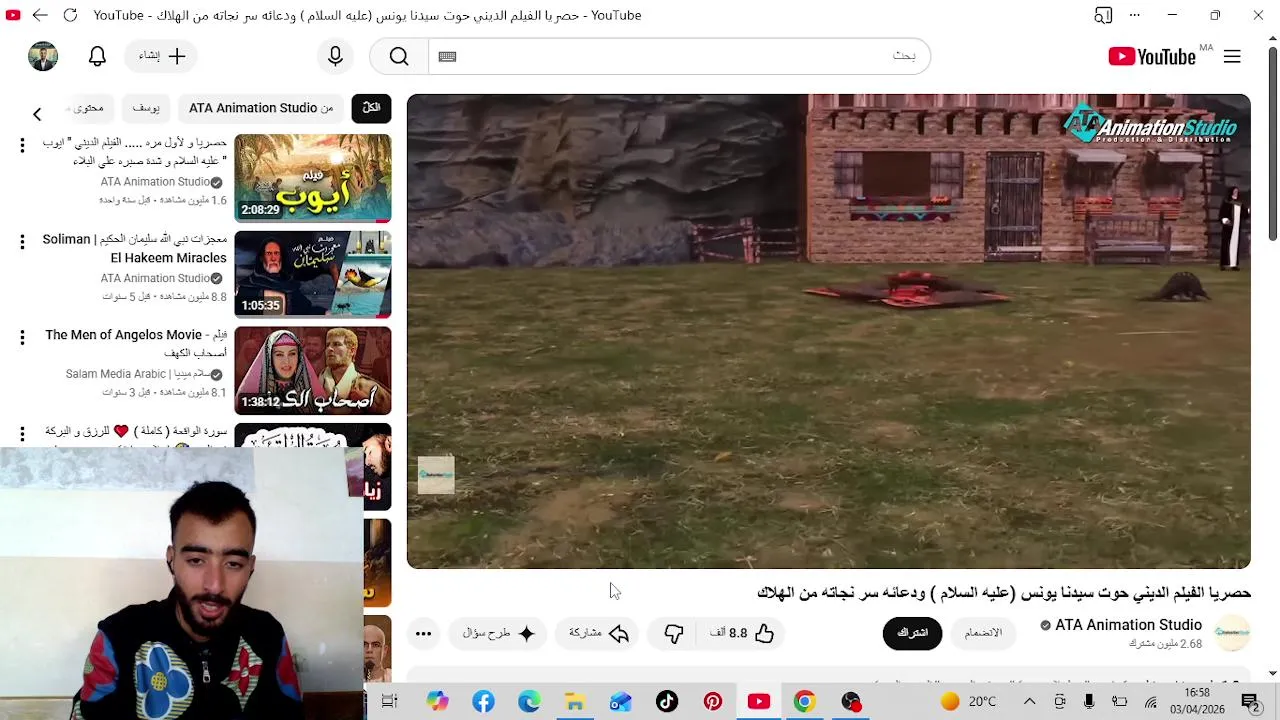Expand hidden system tray icons
This screenshot has height=720, width=1280.
coord(1029,702)
